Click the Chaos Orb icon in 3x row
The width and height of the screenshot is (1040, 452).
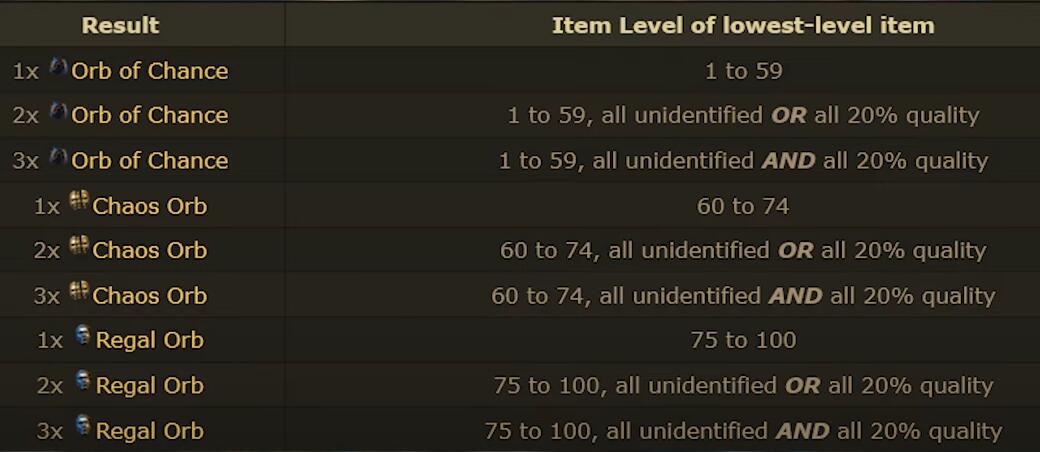pyautogui.click(x=79, y=291)
